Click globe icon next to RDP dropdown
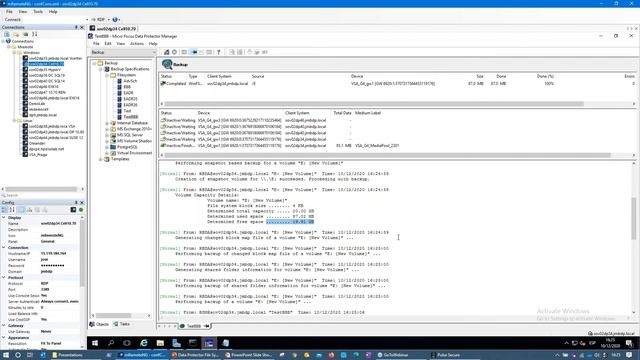Image resolution: width=640 pixels, height=360 pixels. point(115,20)
